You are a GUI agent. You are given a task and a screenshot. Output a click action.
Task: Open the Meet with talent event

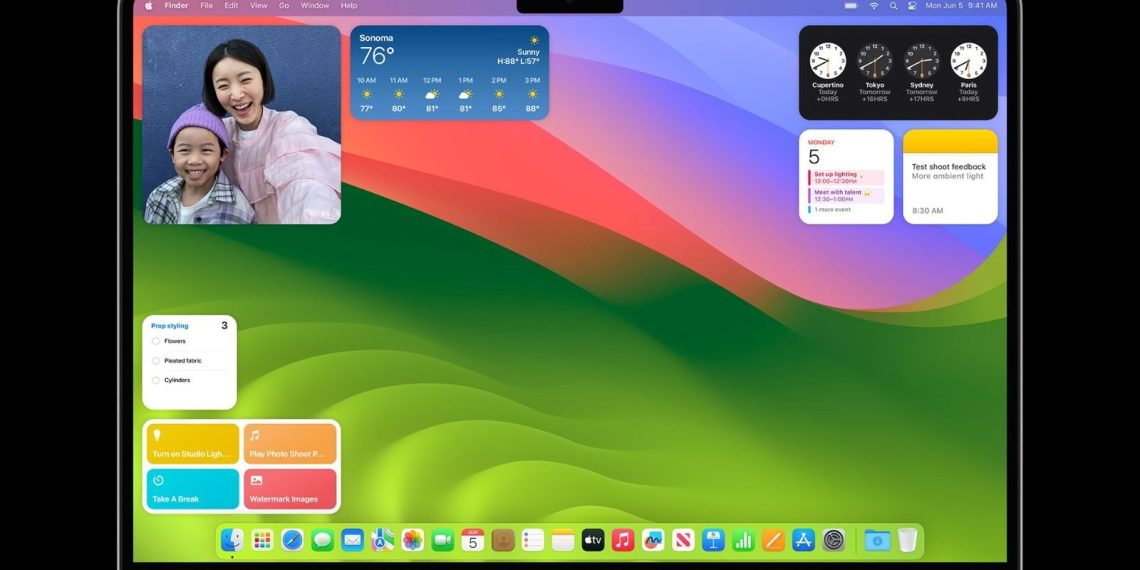(846, 196)
